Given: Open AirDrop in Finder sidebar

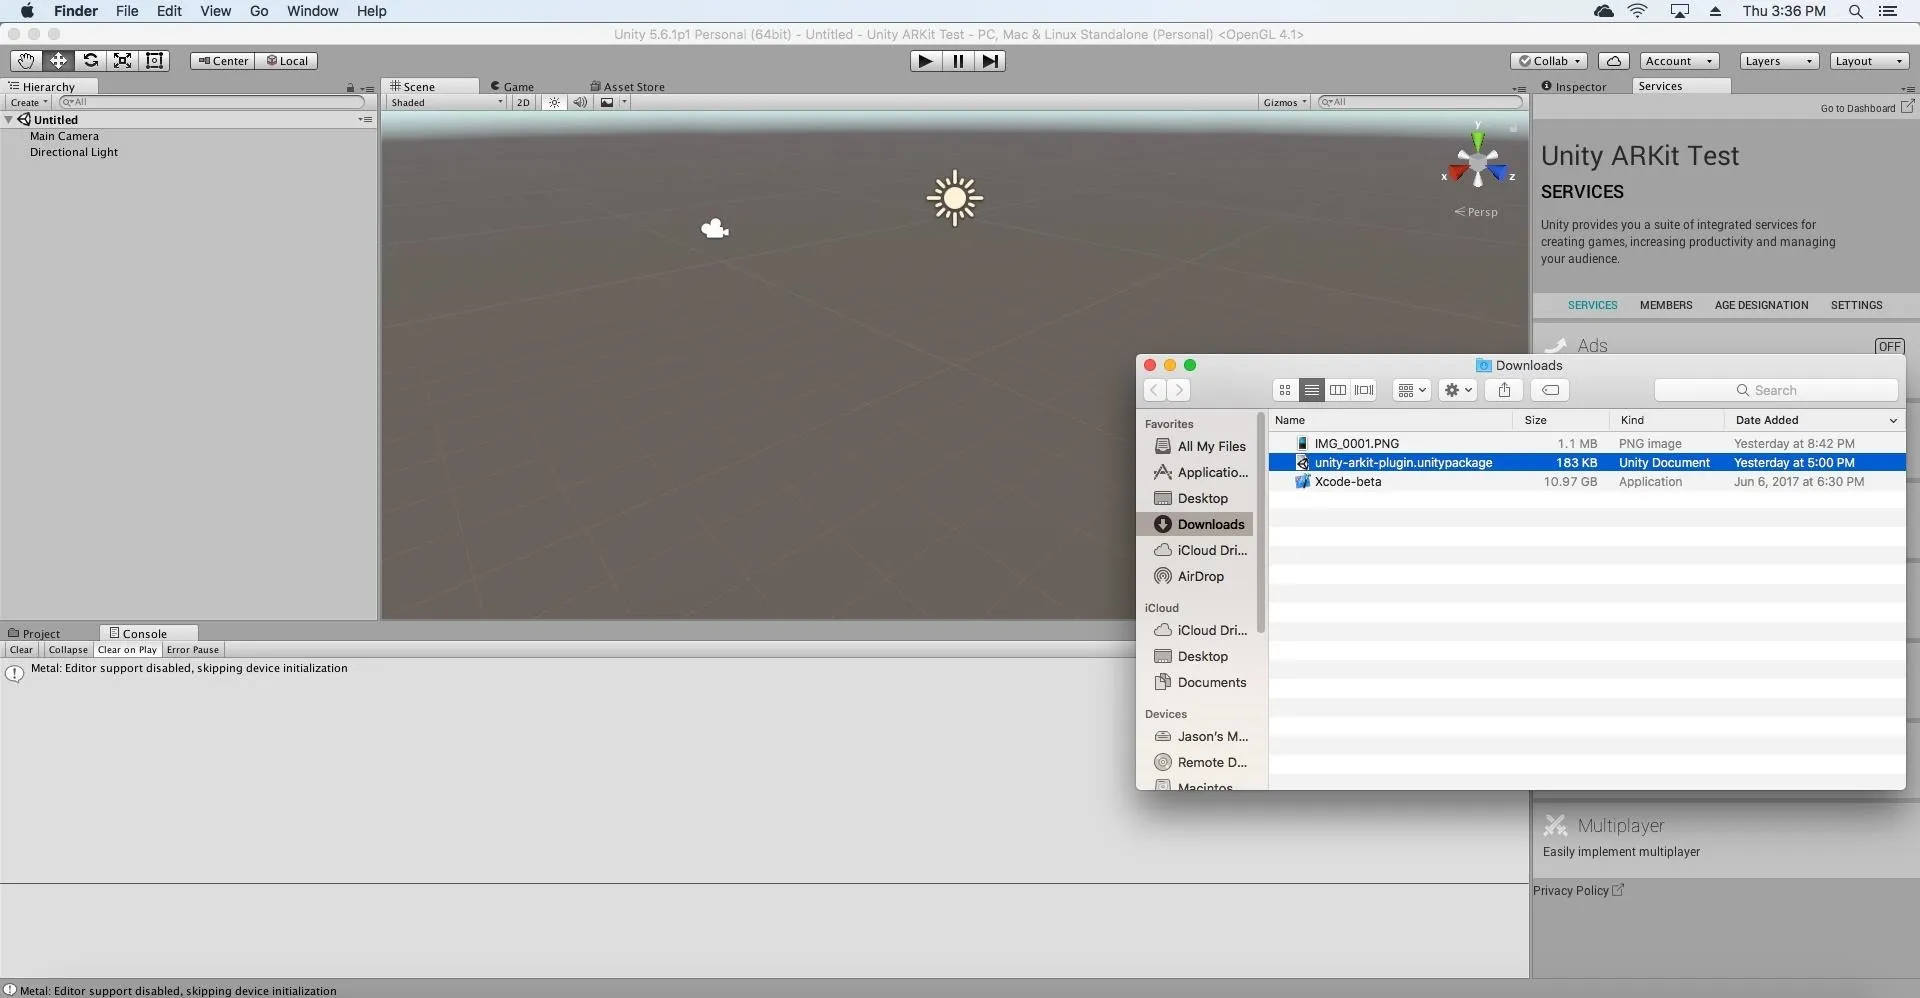Looking at the screenshot, I should coord(1195,577).
